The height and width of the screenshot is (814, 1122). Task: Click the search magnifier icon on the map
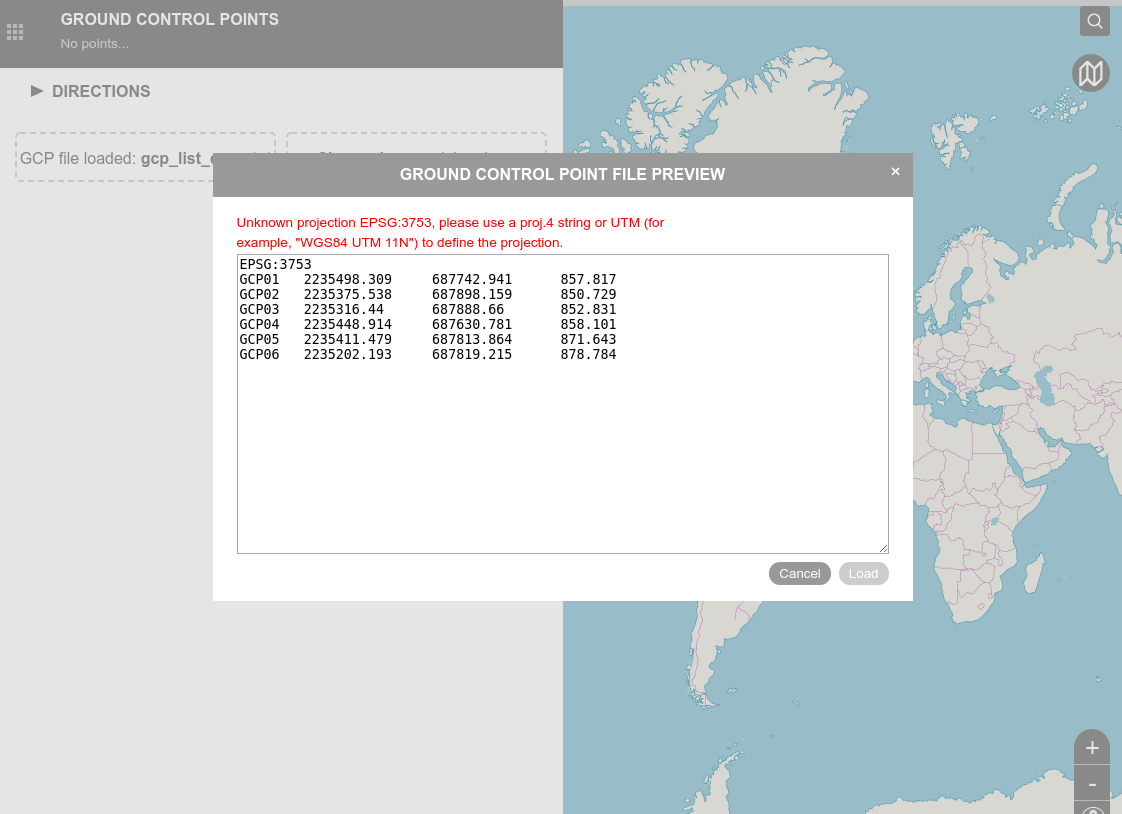1094,20
